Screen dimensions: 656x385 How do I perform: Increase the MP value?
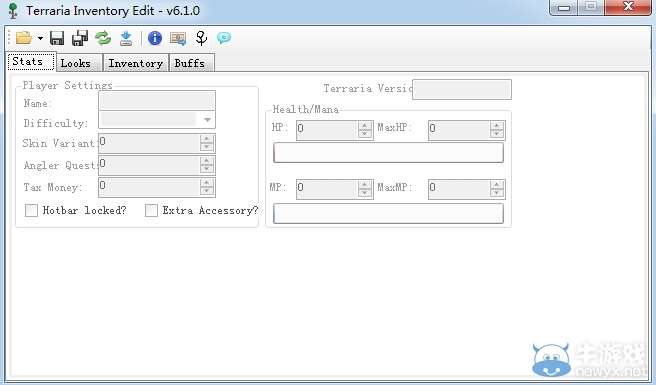[365, 185]
